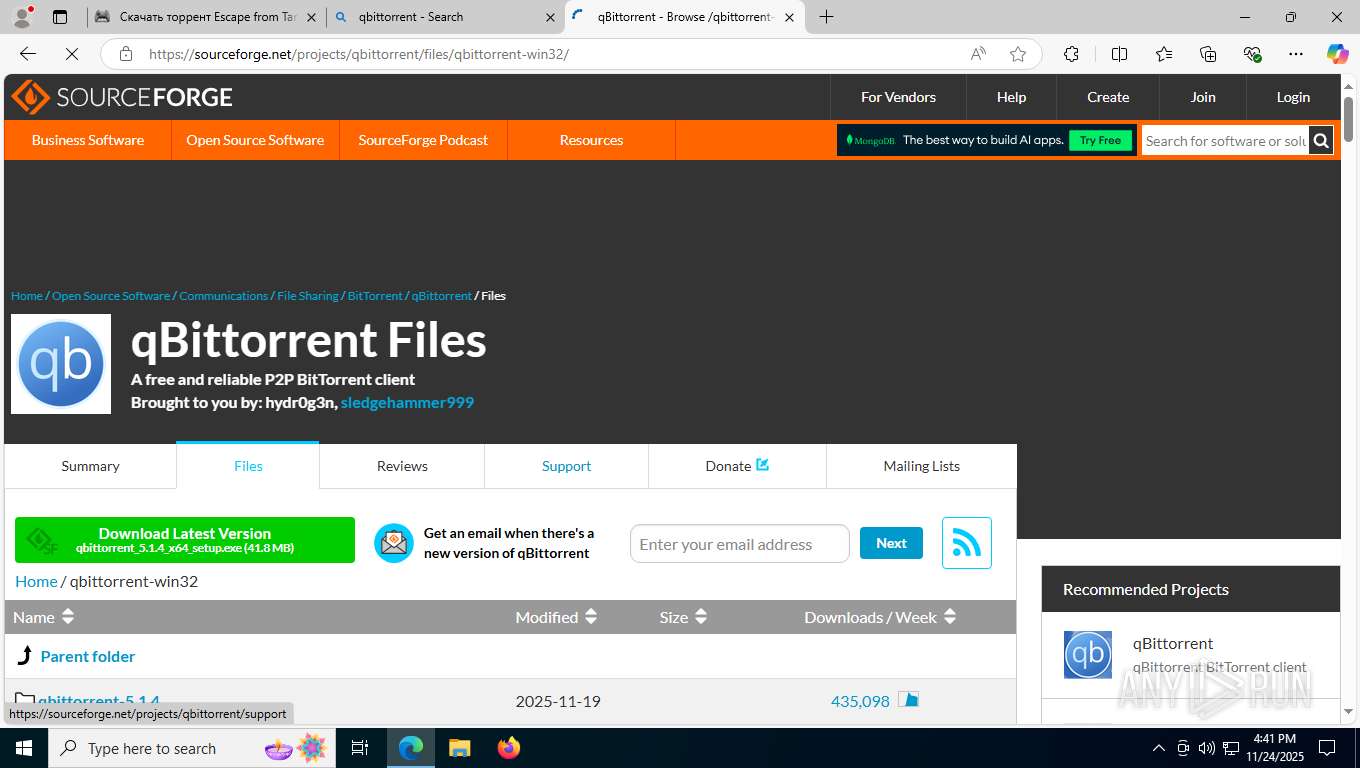Image resolution: width=1360 pixels, height=768 pixels.
Task: Open Copilot icon
Action: [1338, 54]
